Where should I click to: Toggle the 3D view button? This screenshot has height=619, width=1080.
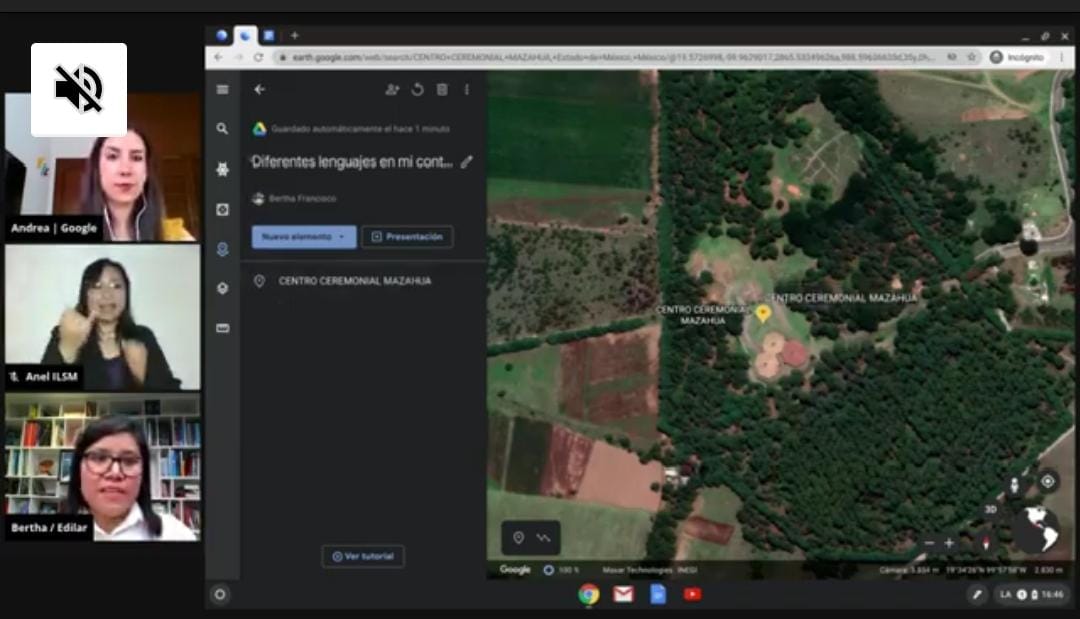pos(990,509)
